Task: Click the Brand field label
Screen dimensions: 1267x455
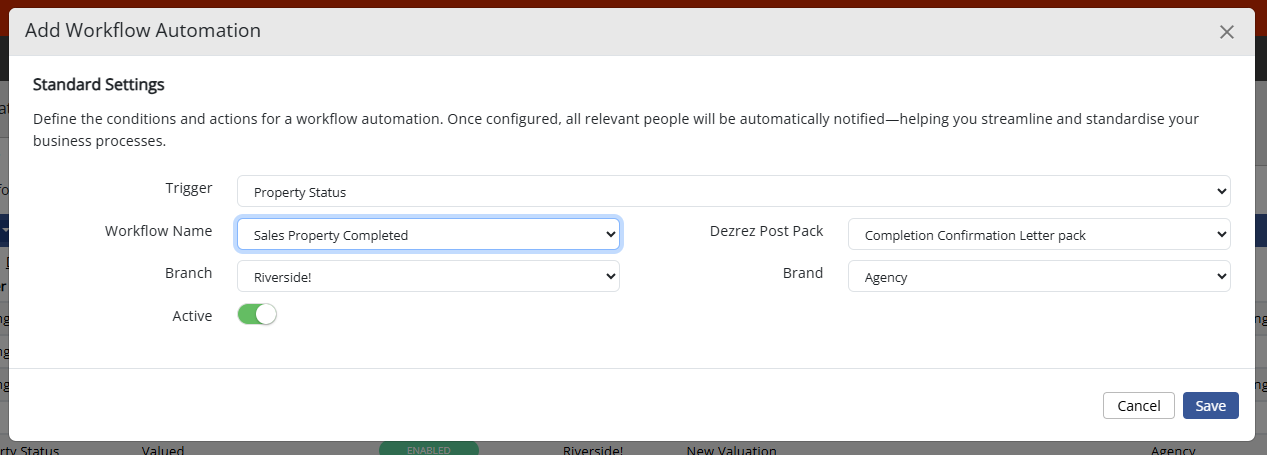Action: click(x=802, y=273)
